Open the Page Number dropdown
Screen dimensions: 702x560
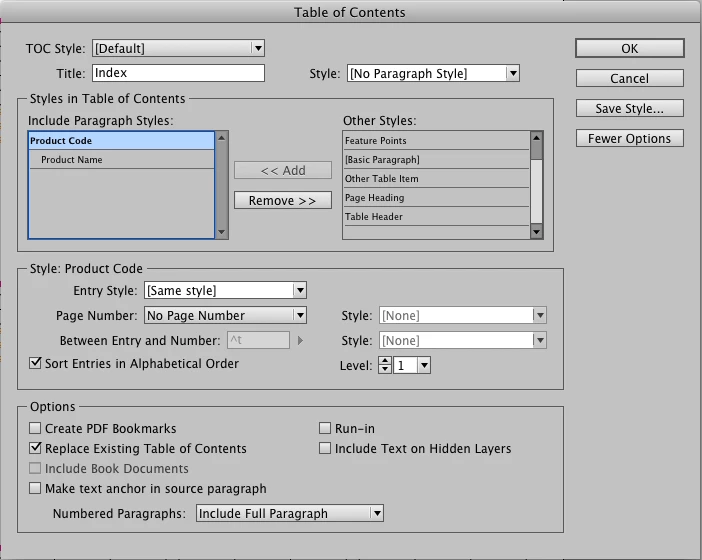(x=225, y=315)
